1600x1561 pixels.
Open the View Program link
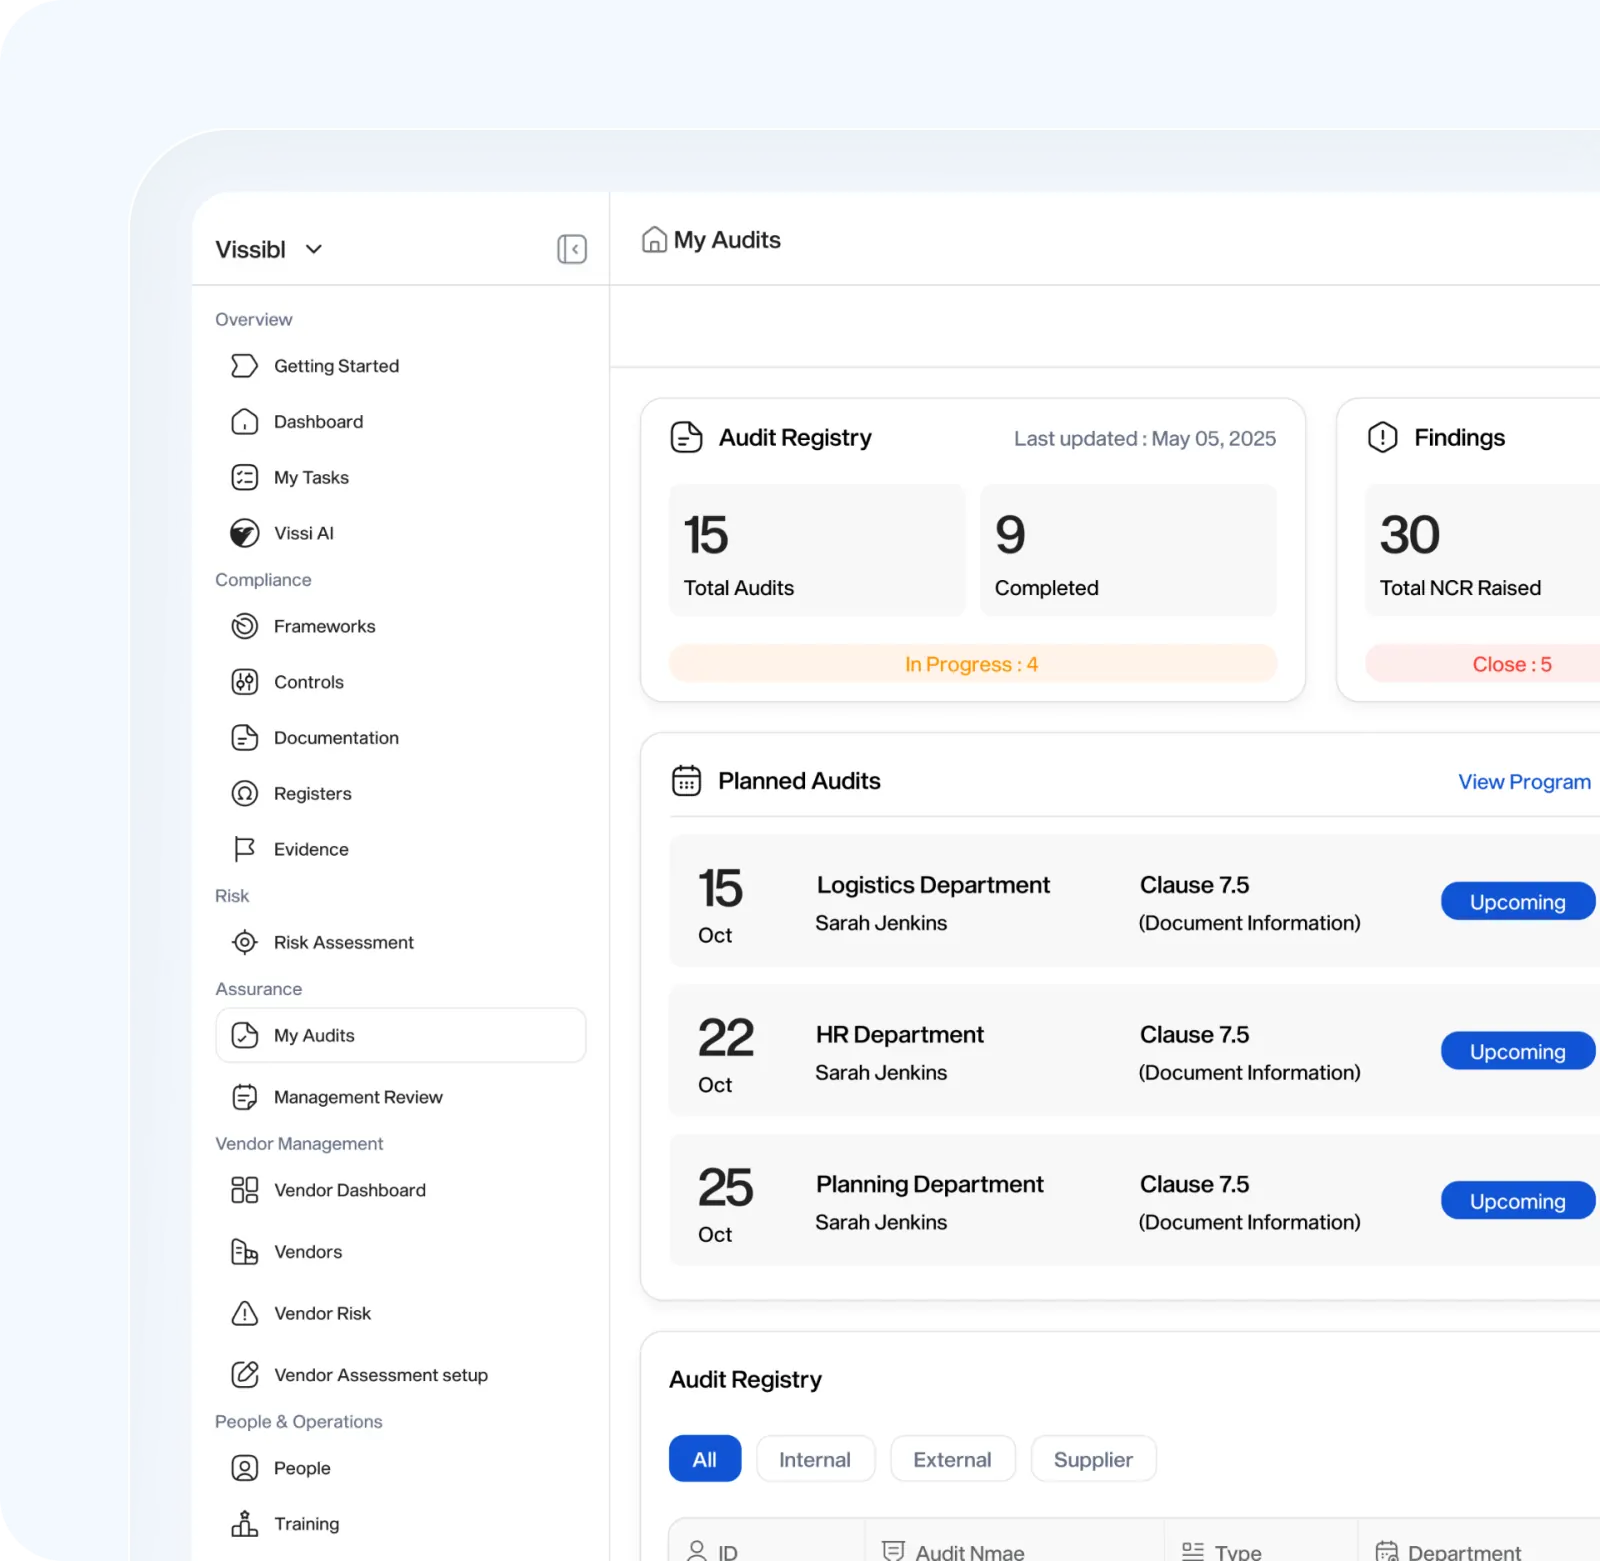1524,782
